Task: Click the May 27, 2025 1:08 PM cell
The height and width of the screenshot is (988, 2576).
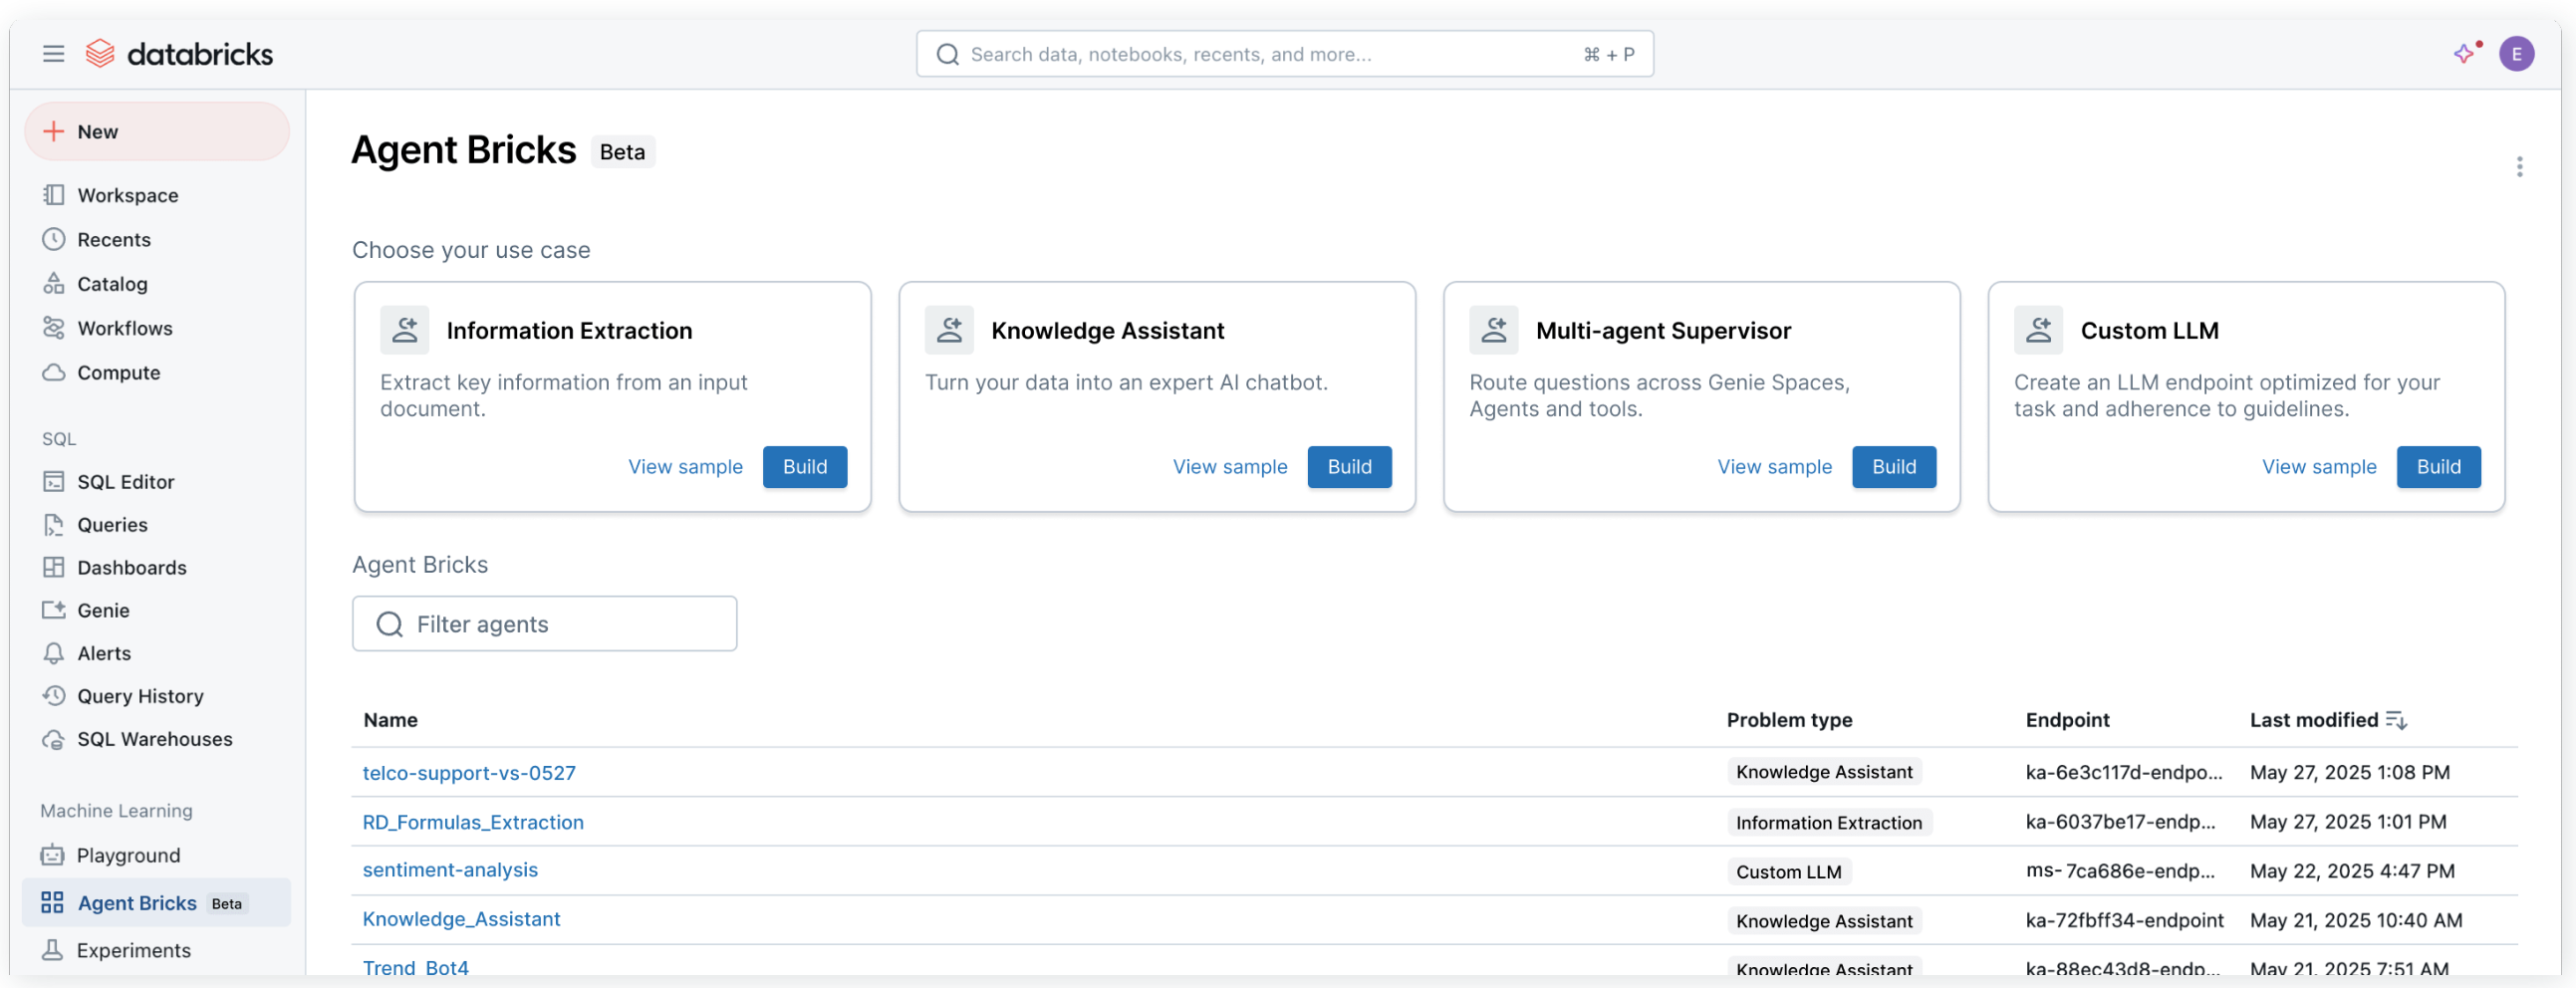Action: click(2350, 772)
